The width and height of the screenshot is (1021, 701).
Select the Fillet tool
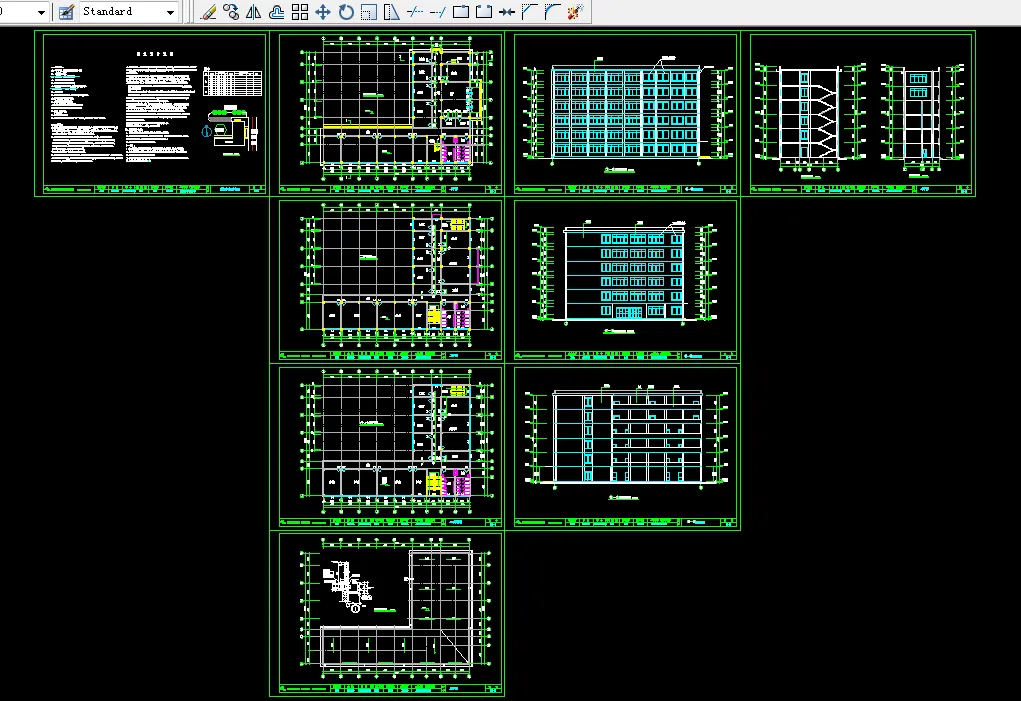coord(552,12)
